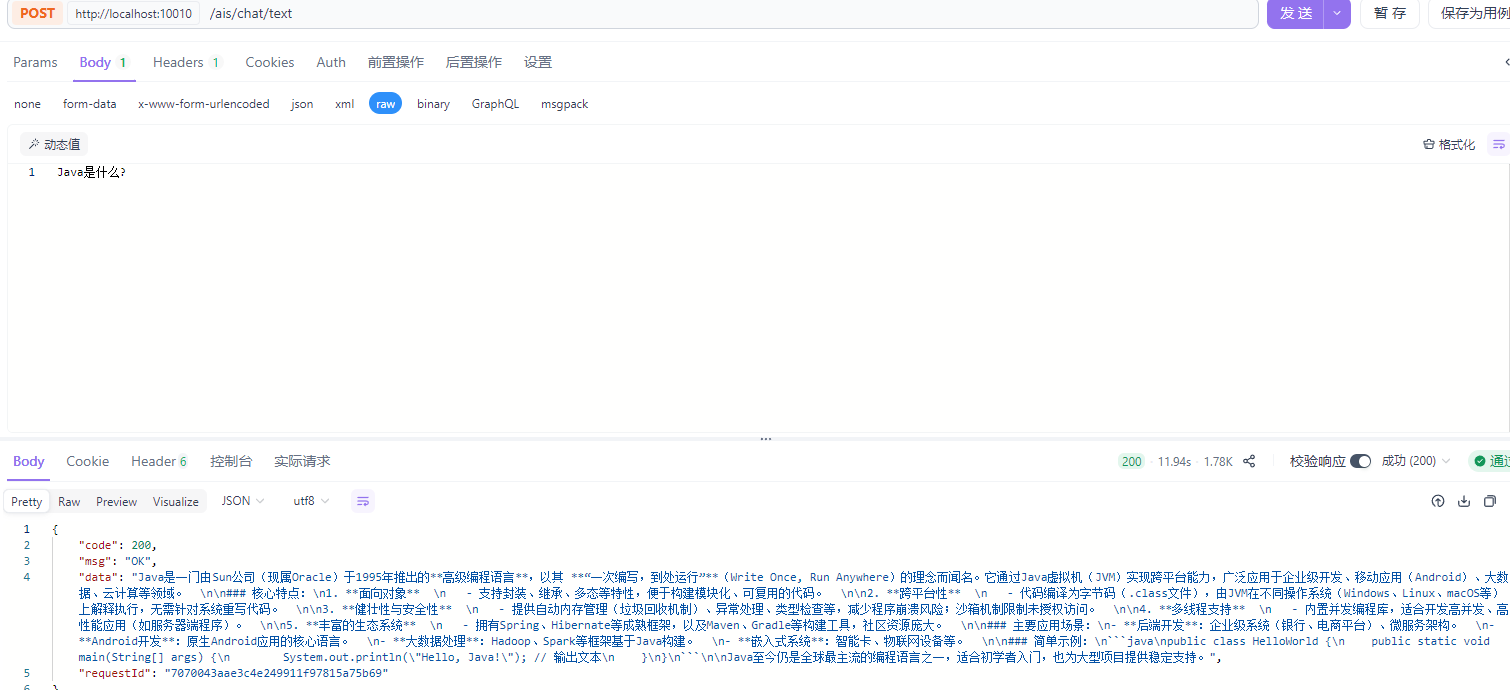Collapse the request panel arrow icon
This screenshot has height=690, width=1510.
coord(1506,62)
